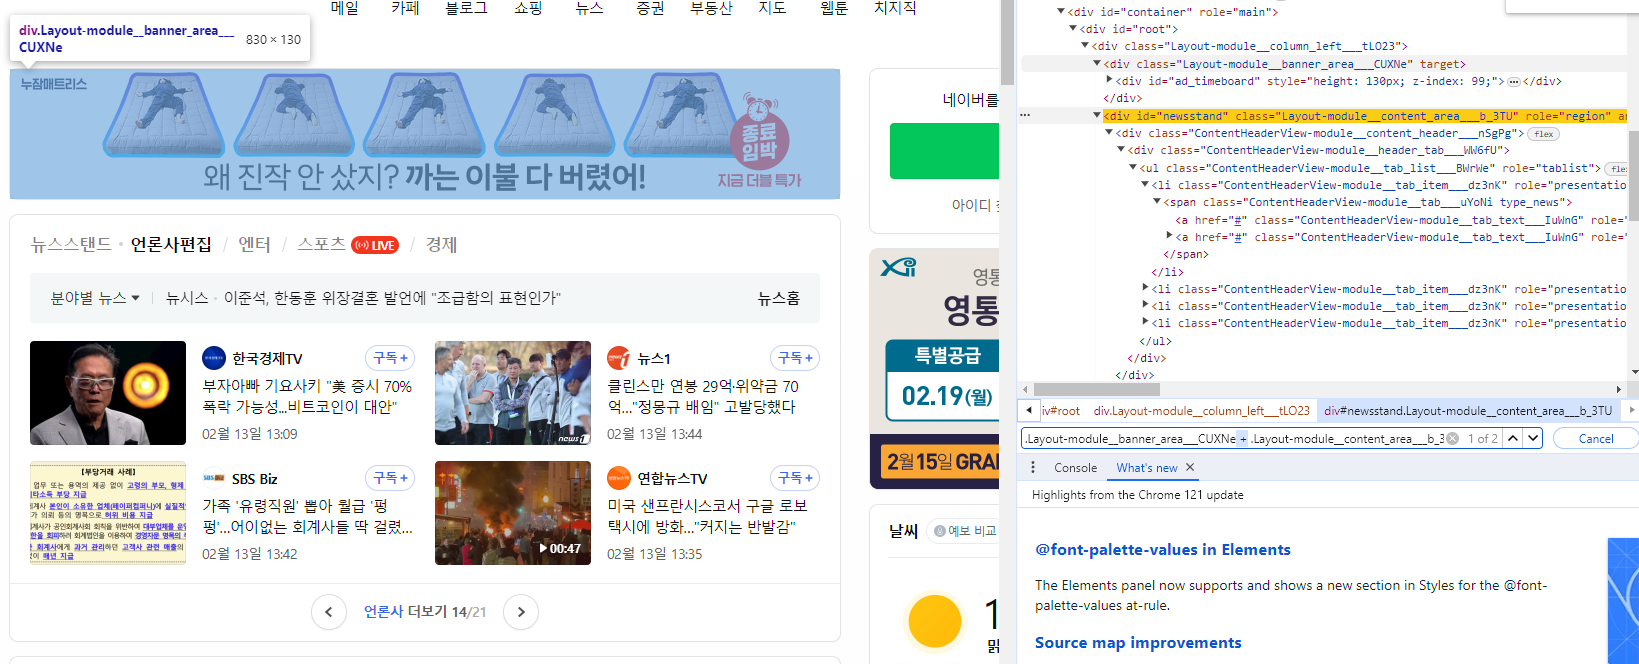Select div.Layout-module__column_left breadcrumb
Image resolution: width=1639 pixels, height=664 pixels.
[1201, 411]
